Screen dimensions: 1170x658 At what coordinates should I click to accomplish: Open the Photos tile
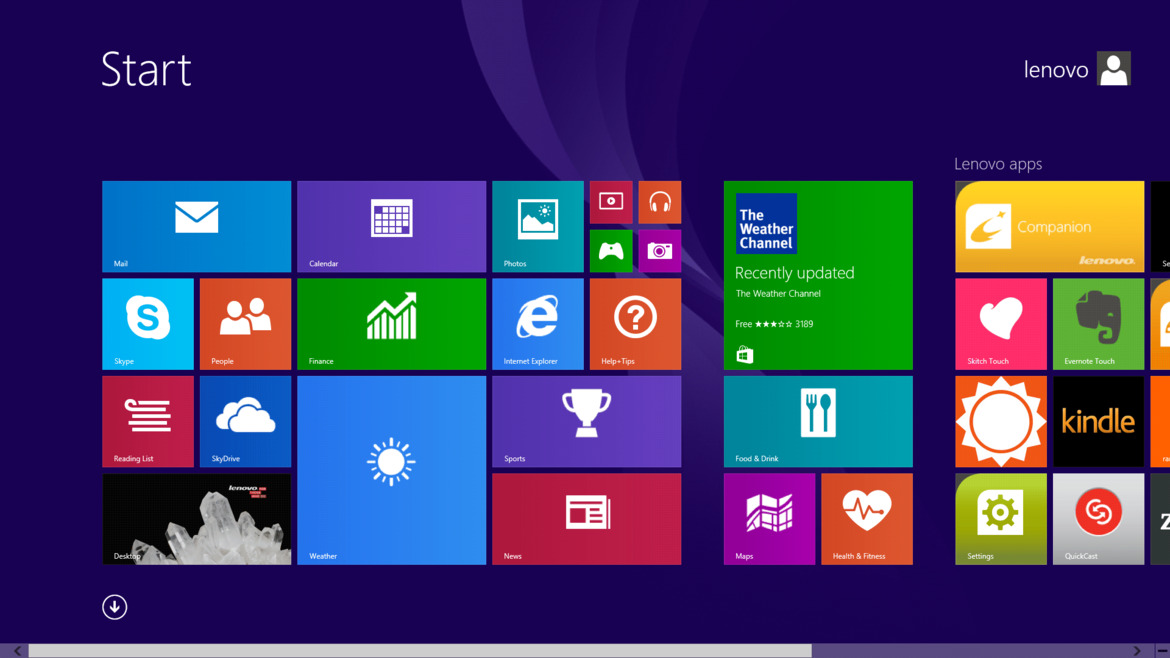tap(537, 226)
